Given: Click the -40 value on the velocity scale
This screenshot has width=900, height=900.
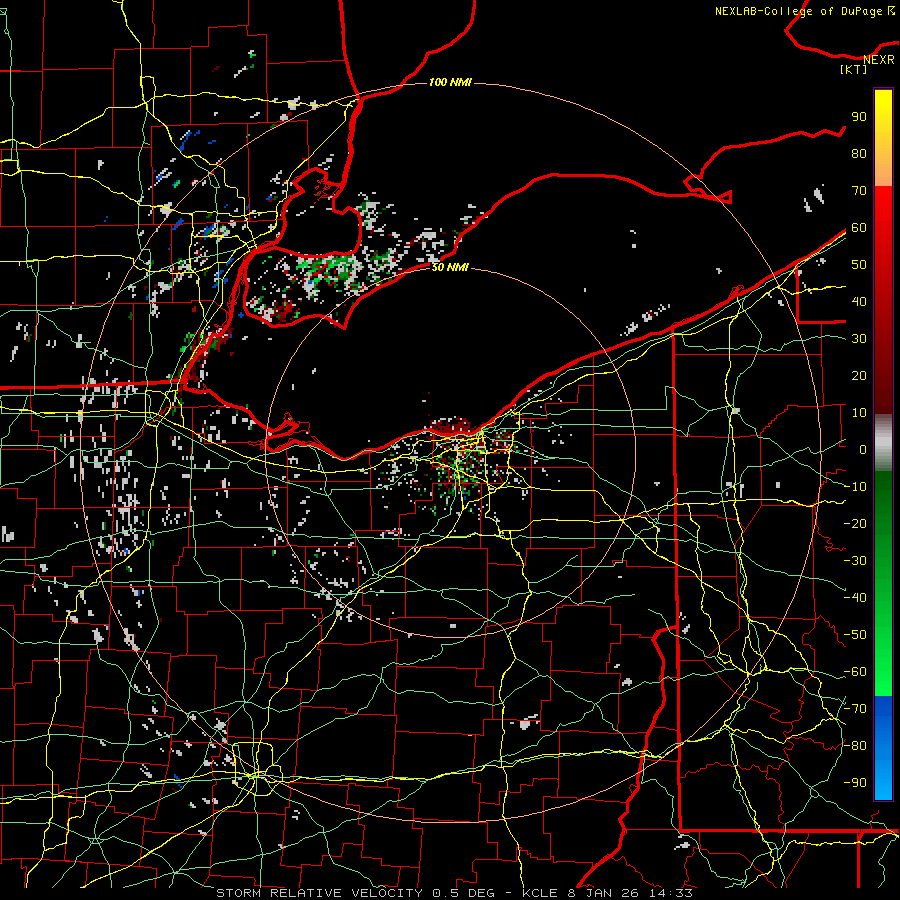Looking at the screenshot, I should point(855,598).
